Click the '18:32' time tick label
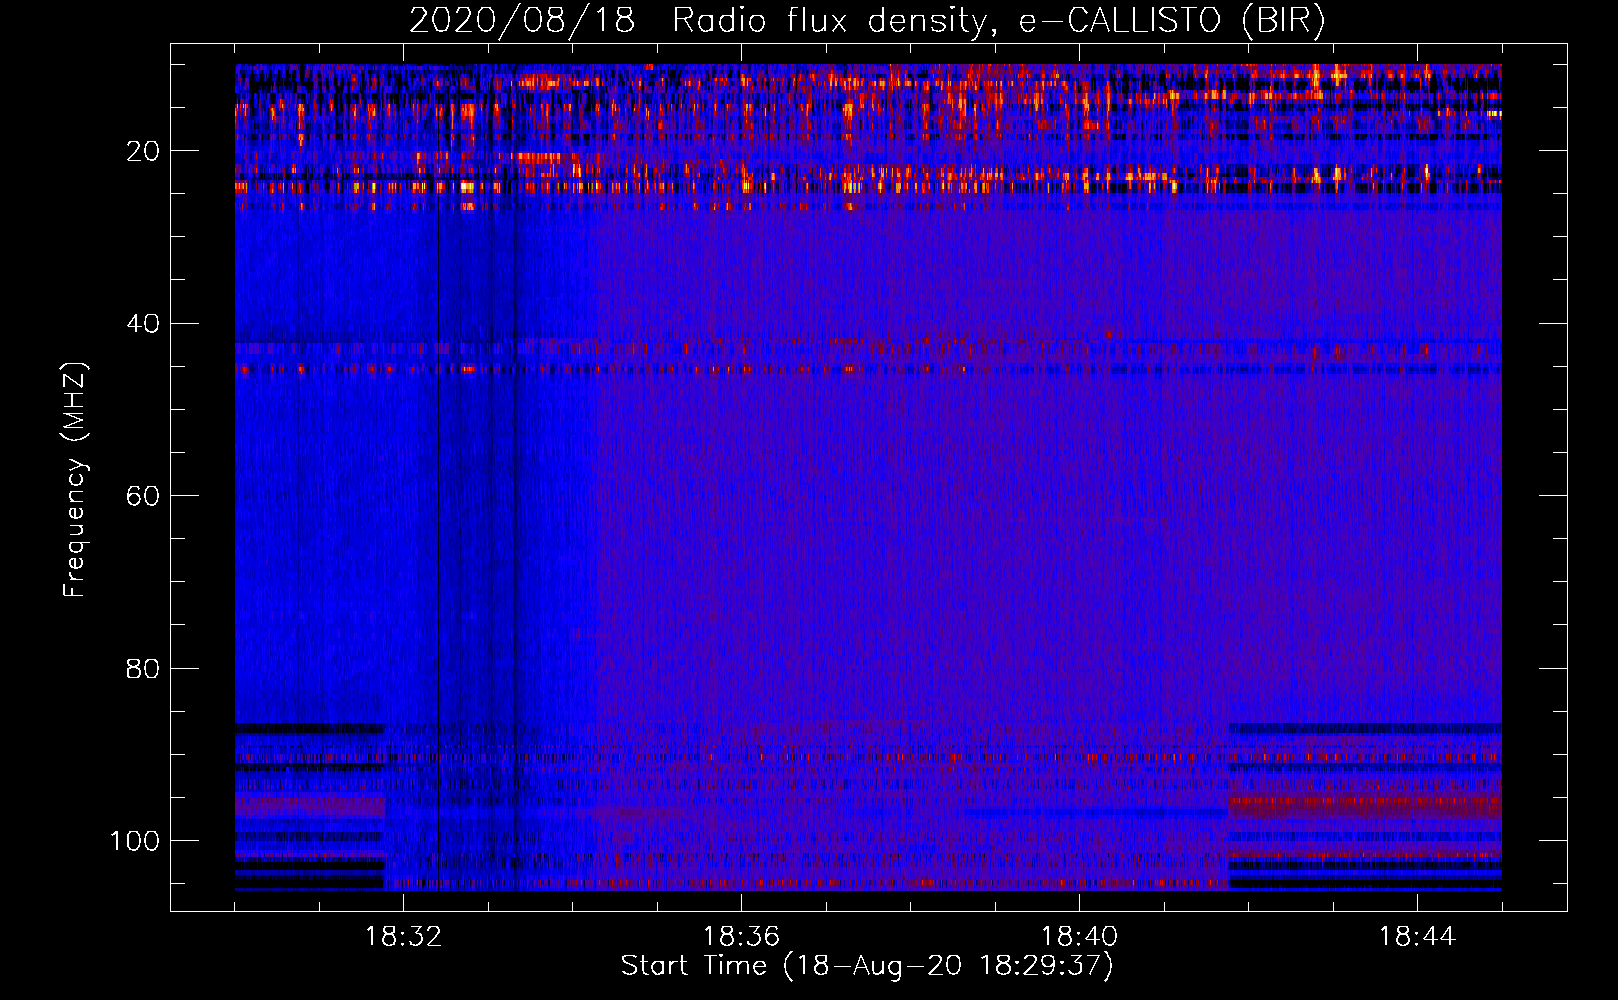The height and width of the screenshot is (1000, 1618). point(403,937)
